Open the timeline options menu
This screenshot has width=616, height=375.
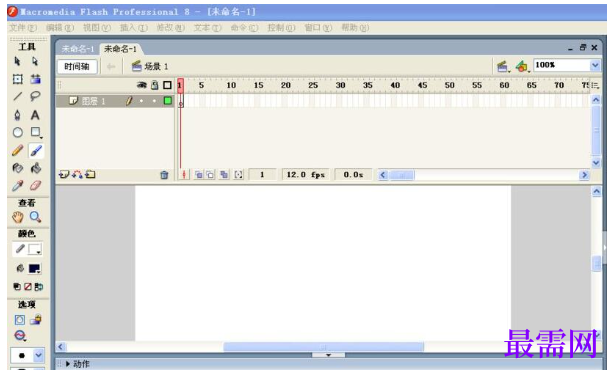click(x=595, y=85)
